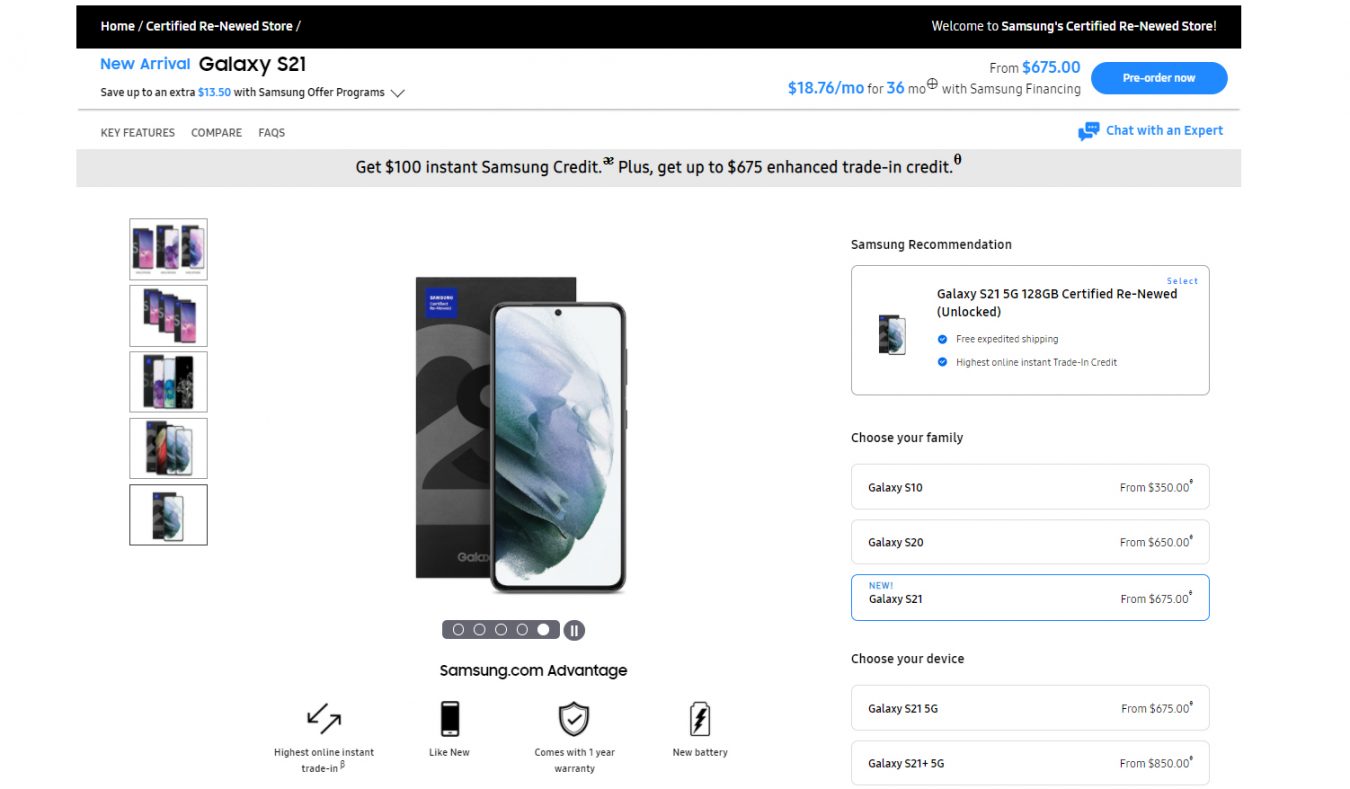This screenshot has width=1350, height=789.
Task: Click the welcome message in black header
Action: coord(1074,26)
